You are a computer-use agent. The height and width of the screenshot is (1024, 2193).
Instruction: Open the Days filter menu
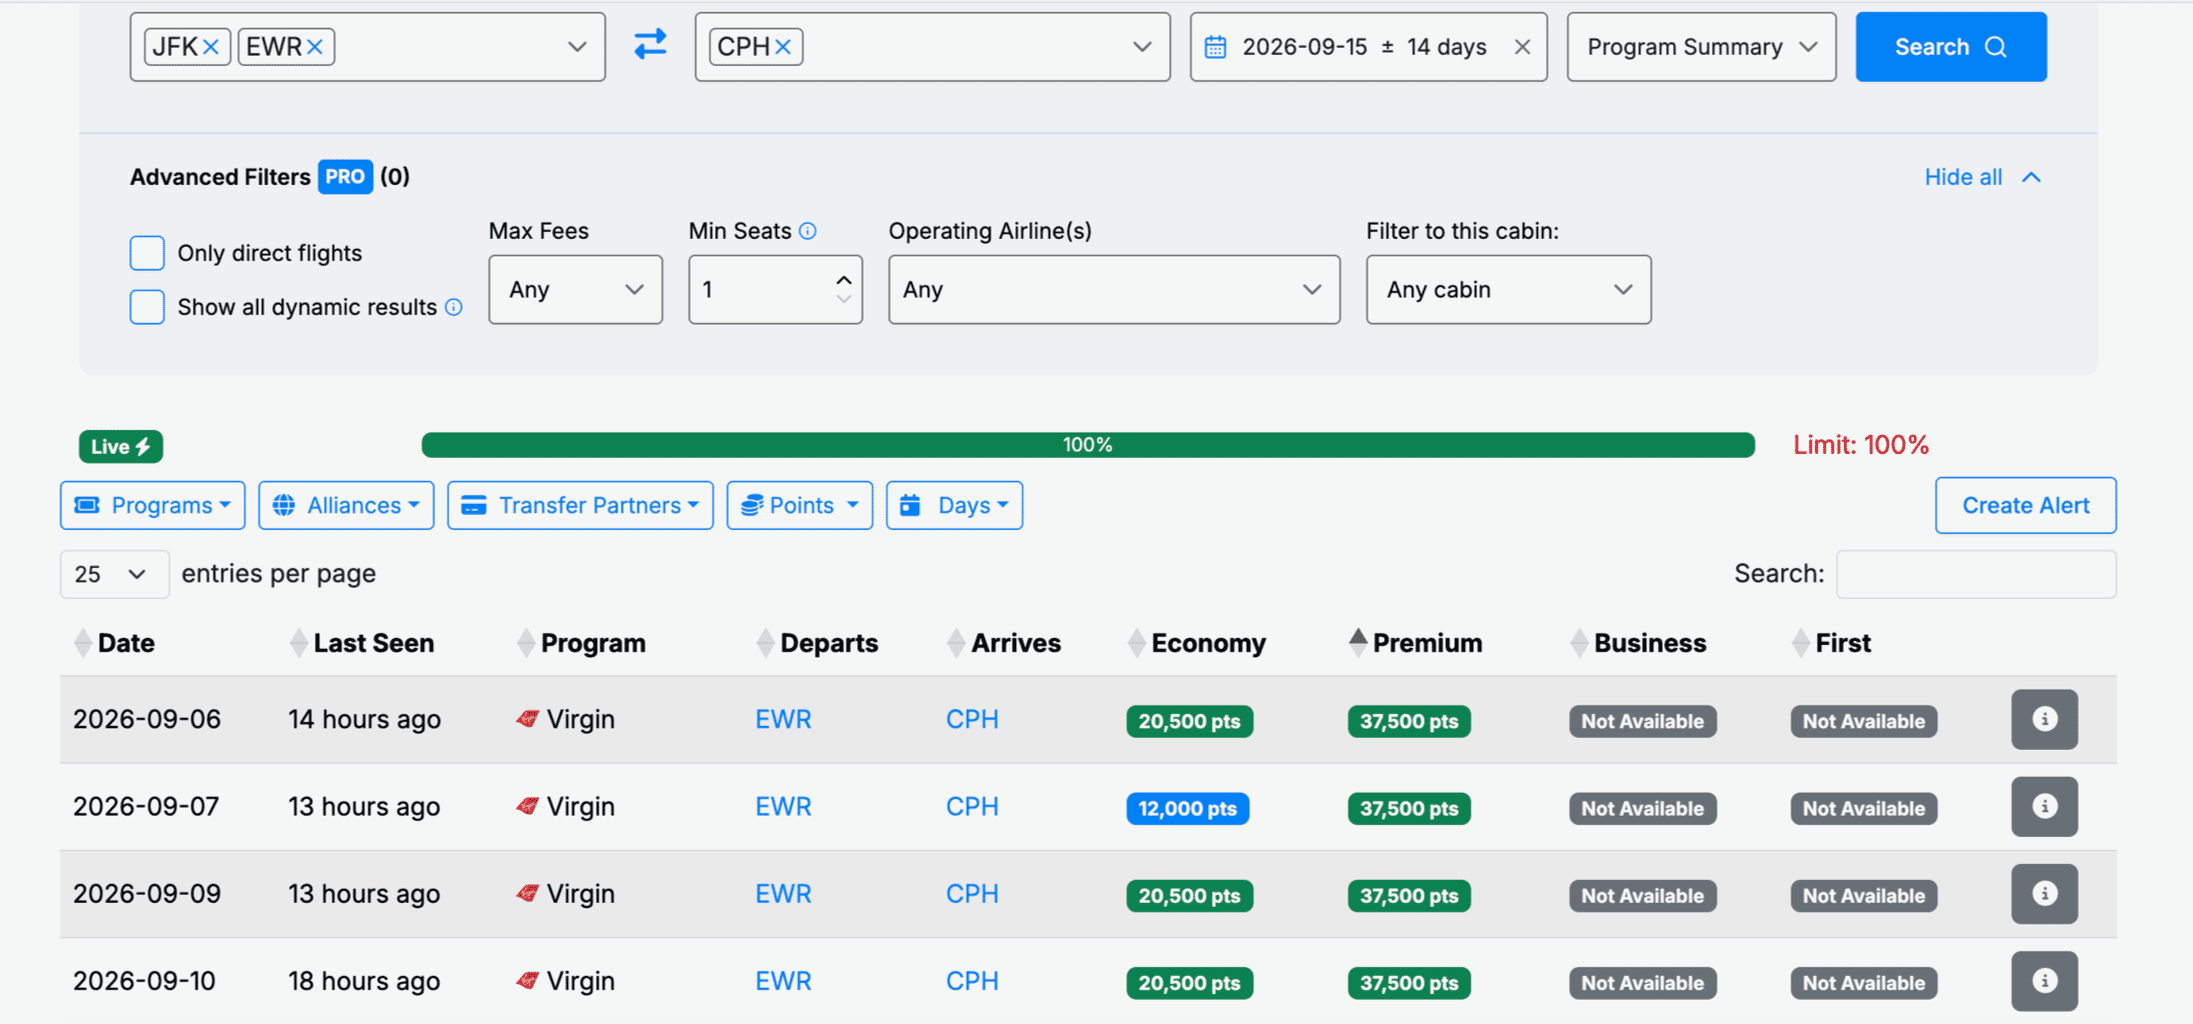954,505
